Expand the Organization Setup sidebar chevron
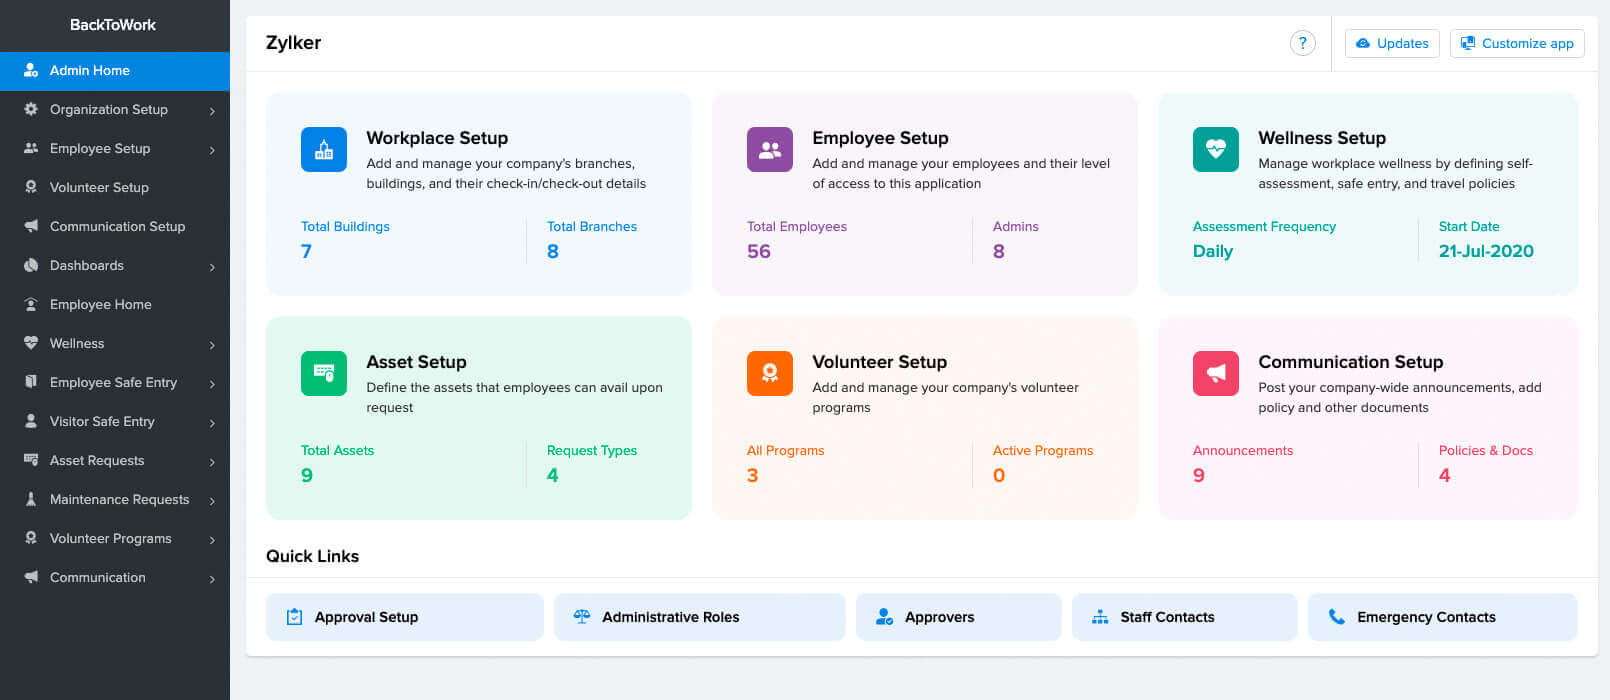 point(212,111)
